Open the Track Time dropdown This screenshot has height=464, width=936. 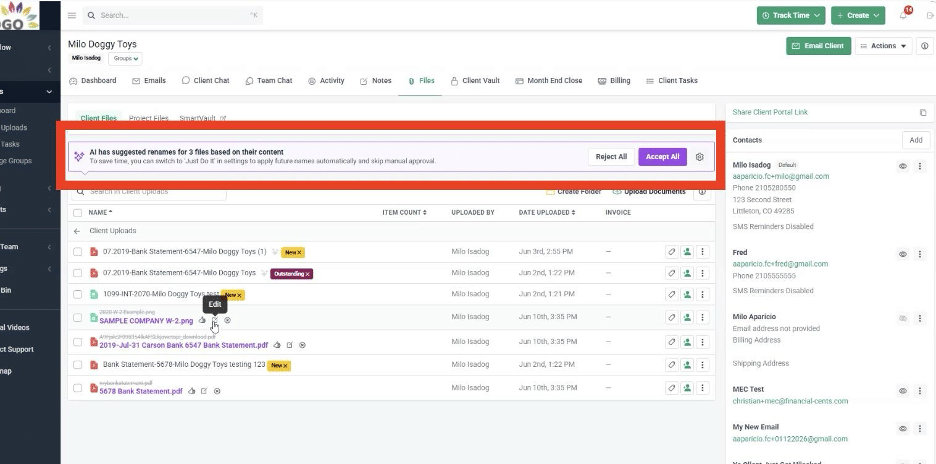point(791,16)
